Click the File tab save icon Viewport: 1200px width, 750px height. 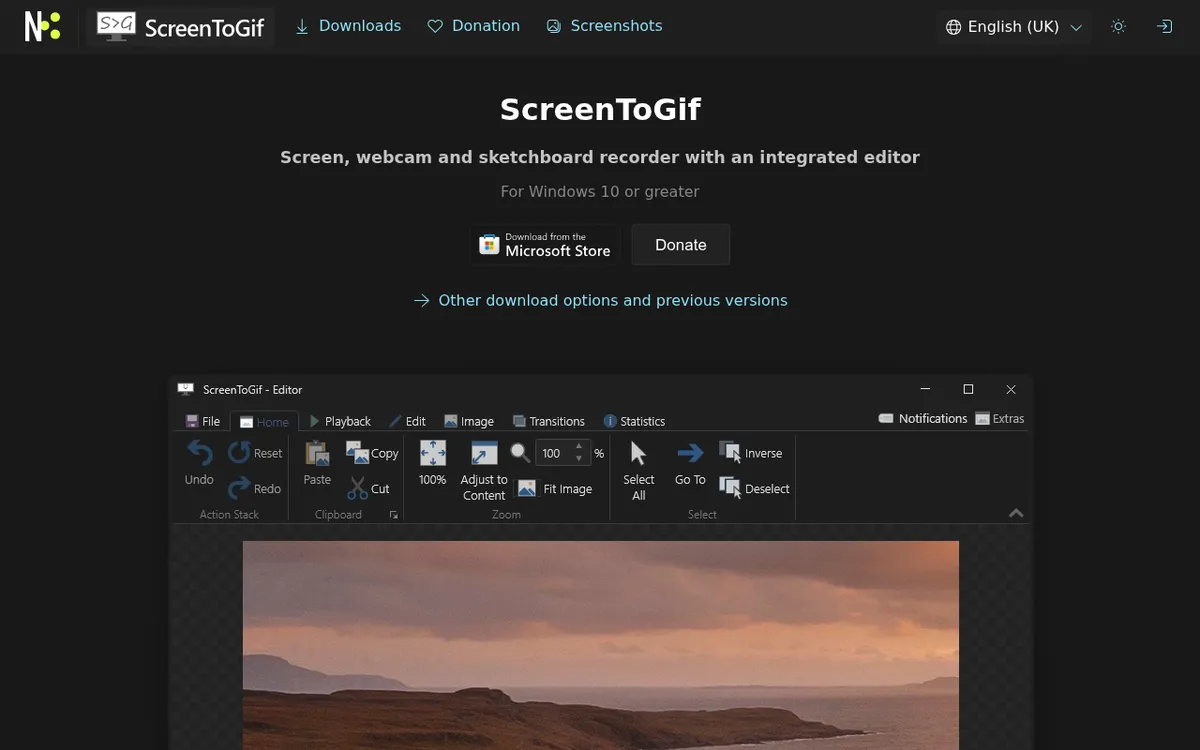coord(192,421)
